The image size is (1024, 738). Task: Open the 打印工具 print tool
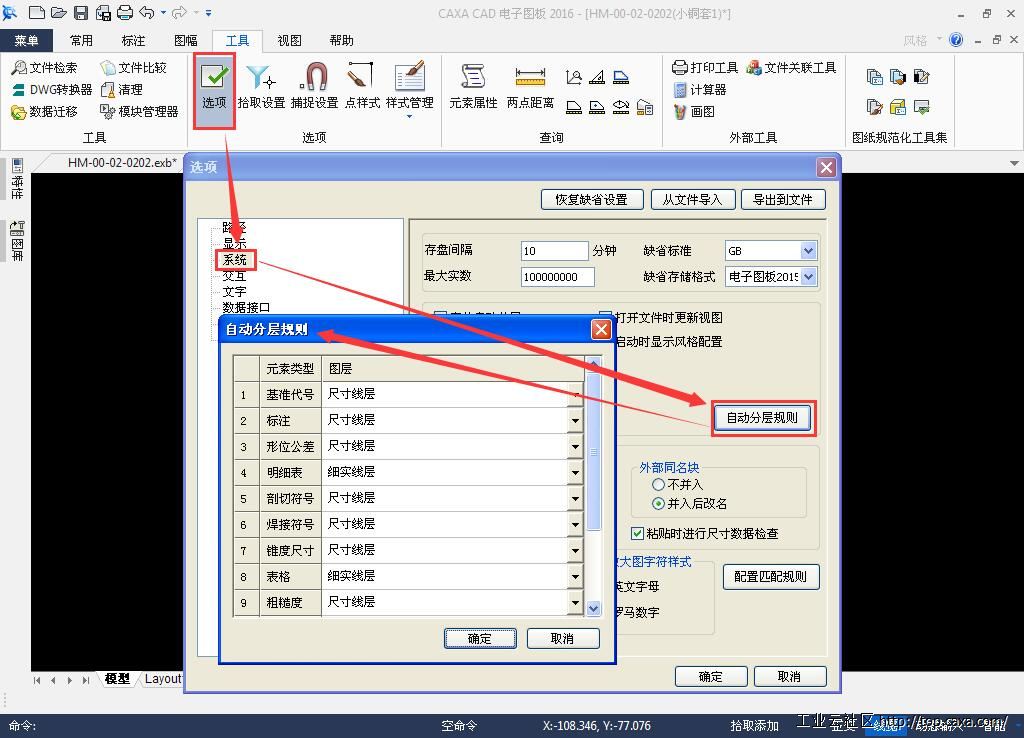[705, 67]
